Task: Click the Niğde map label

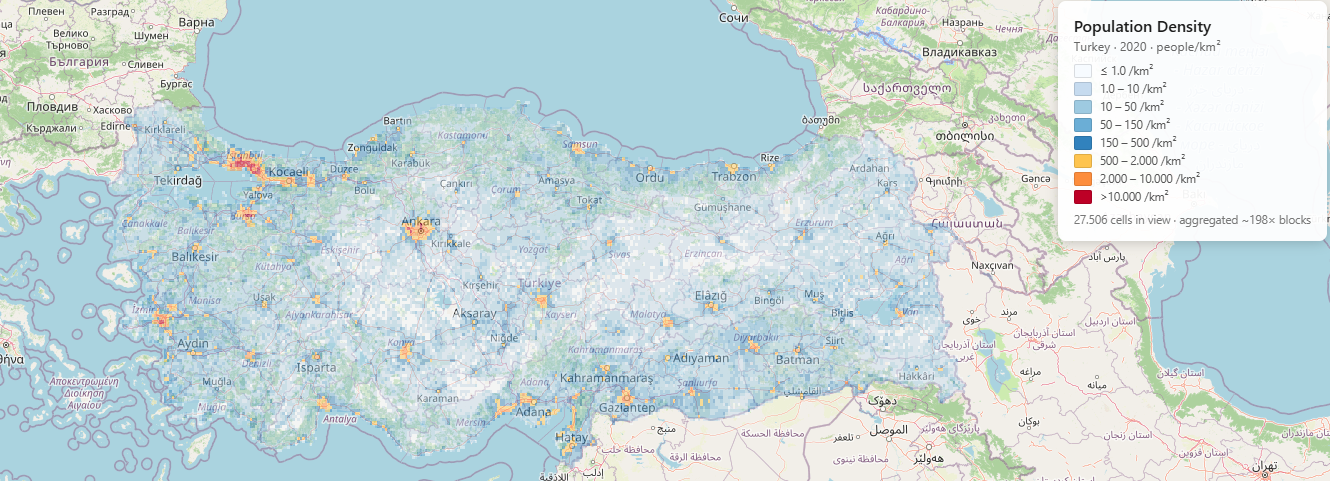Action: pos(504,337)
